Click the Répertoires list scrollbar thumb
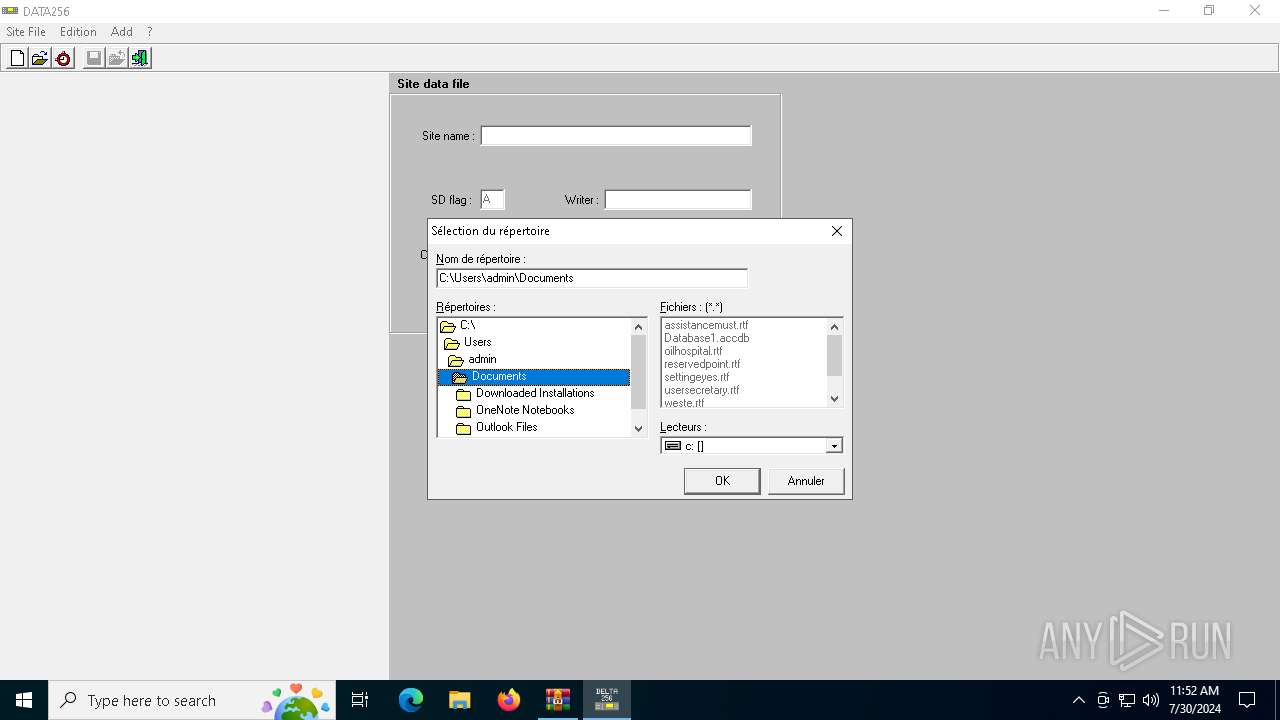1280x720 pixels. [x=639, y=372]
